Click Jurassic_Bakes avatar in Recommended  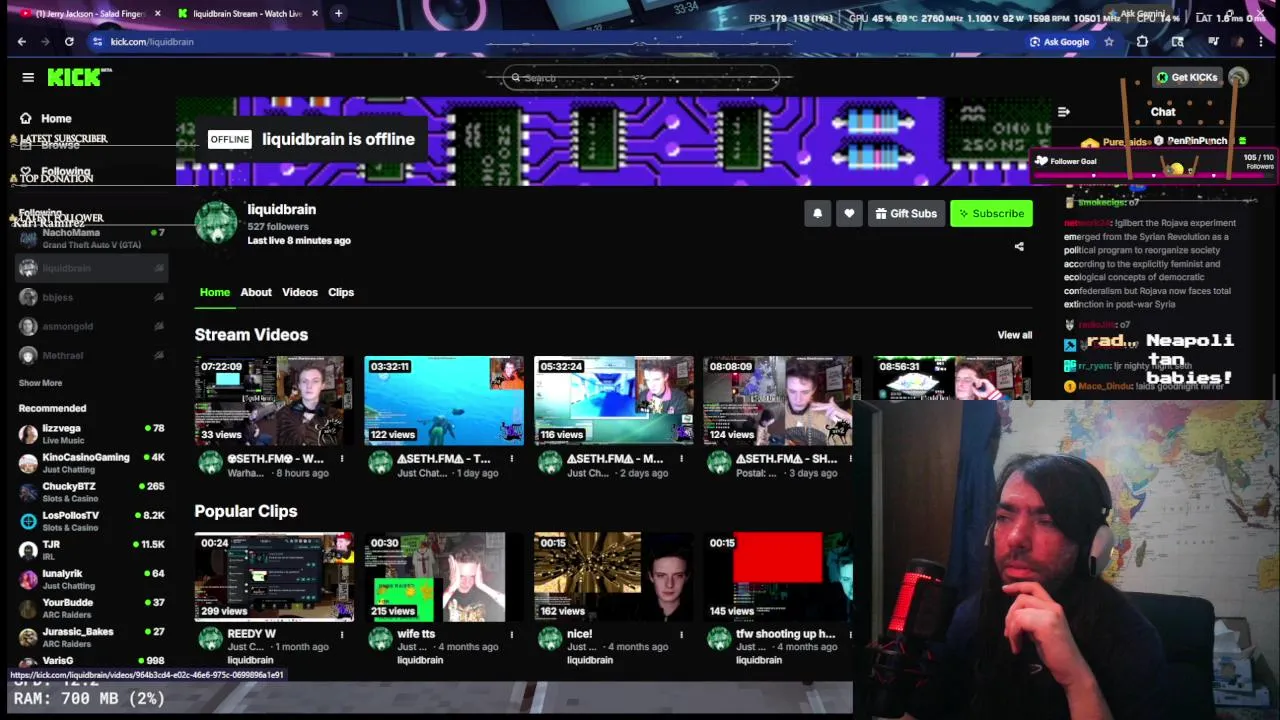point(28,637)
